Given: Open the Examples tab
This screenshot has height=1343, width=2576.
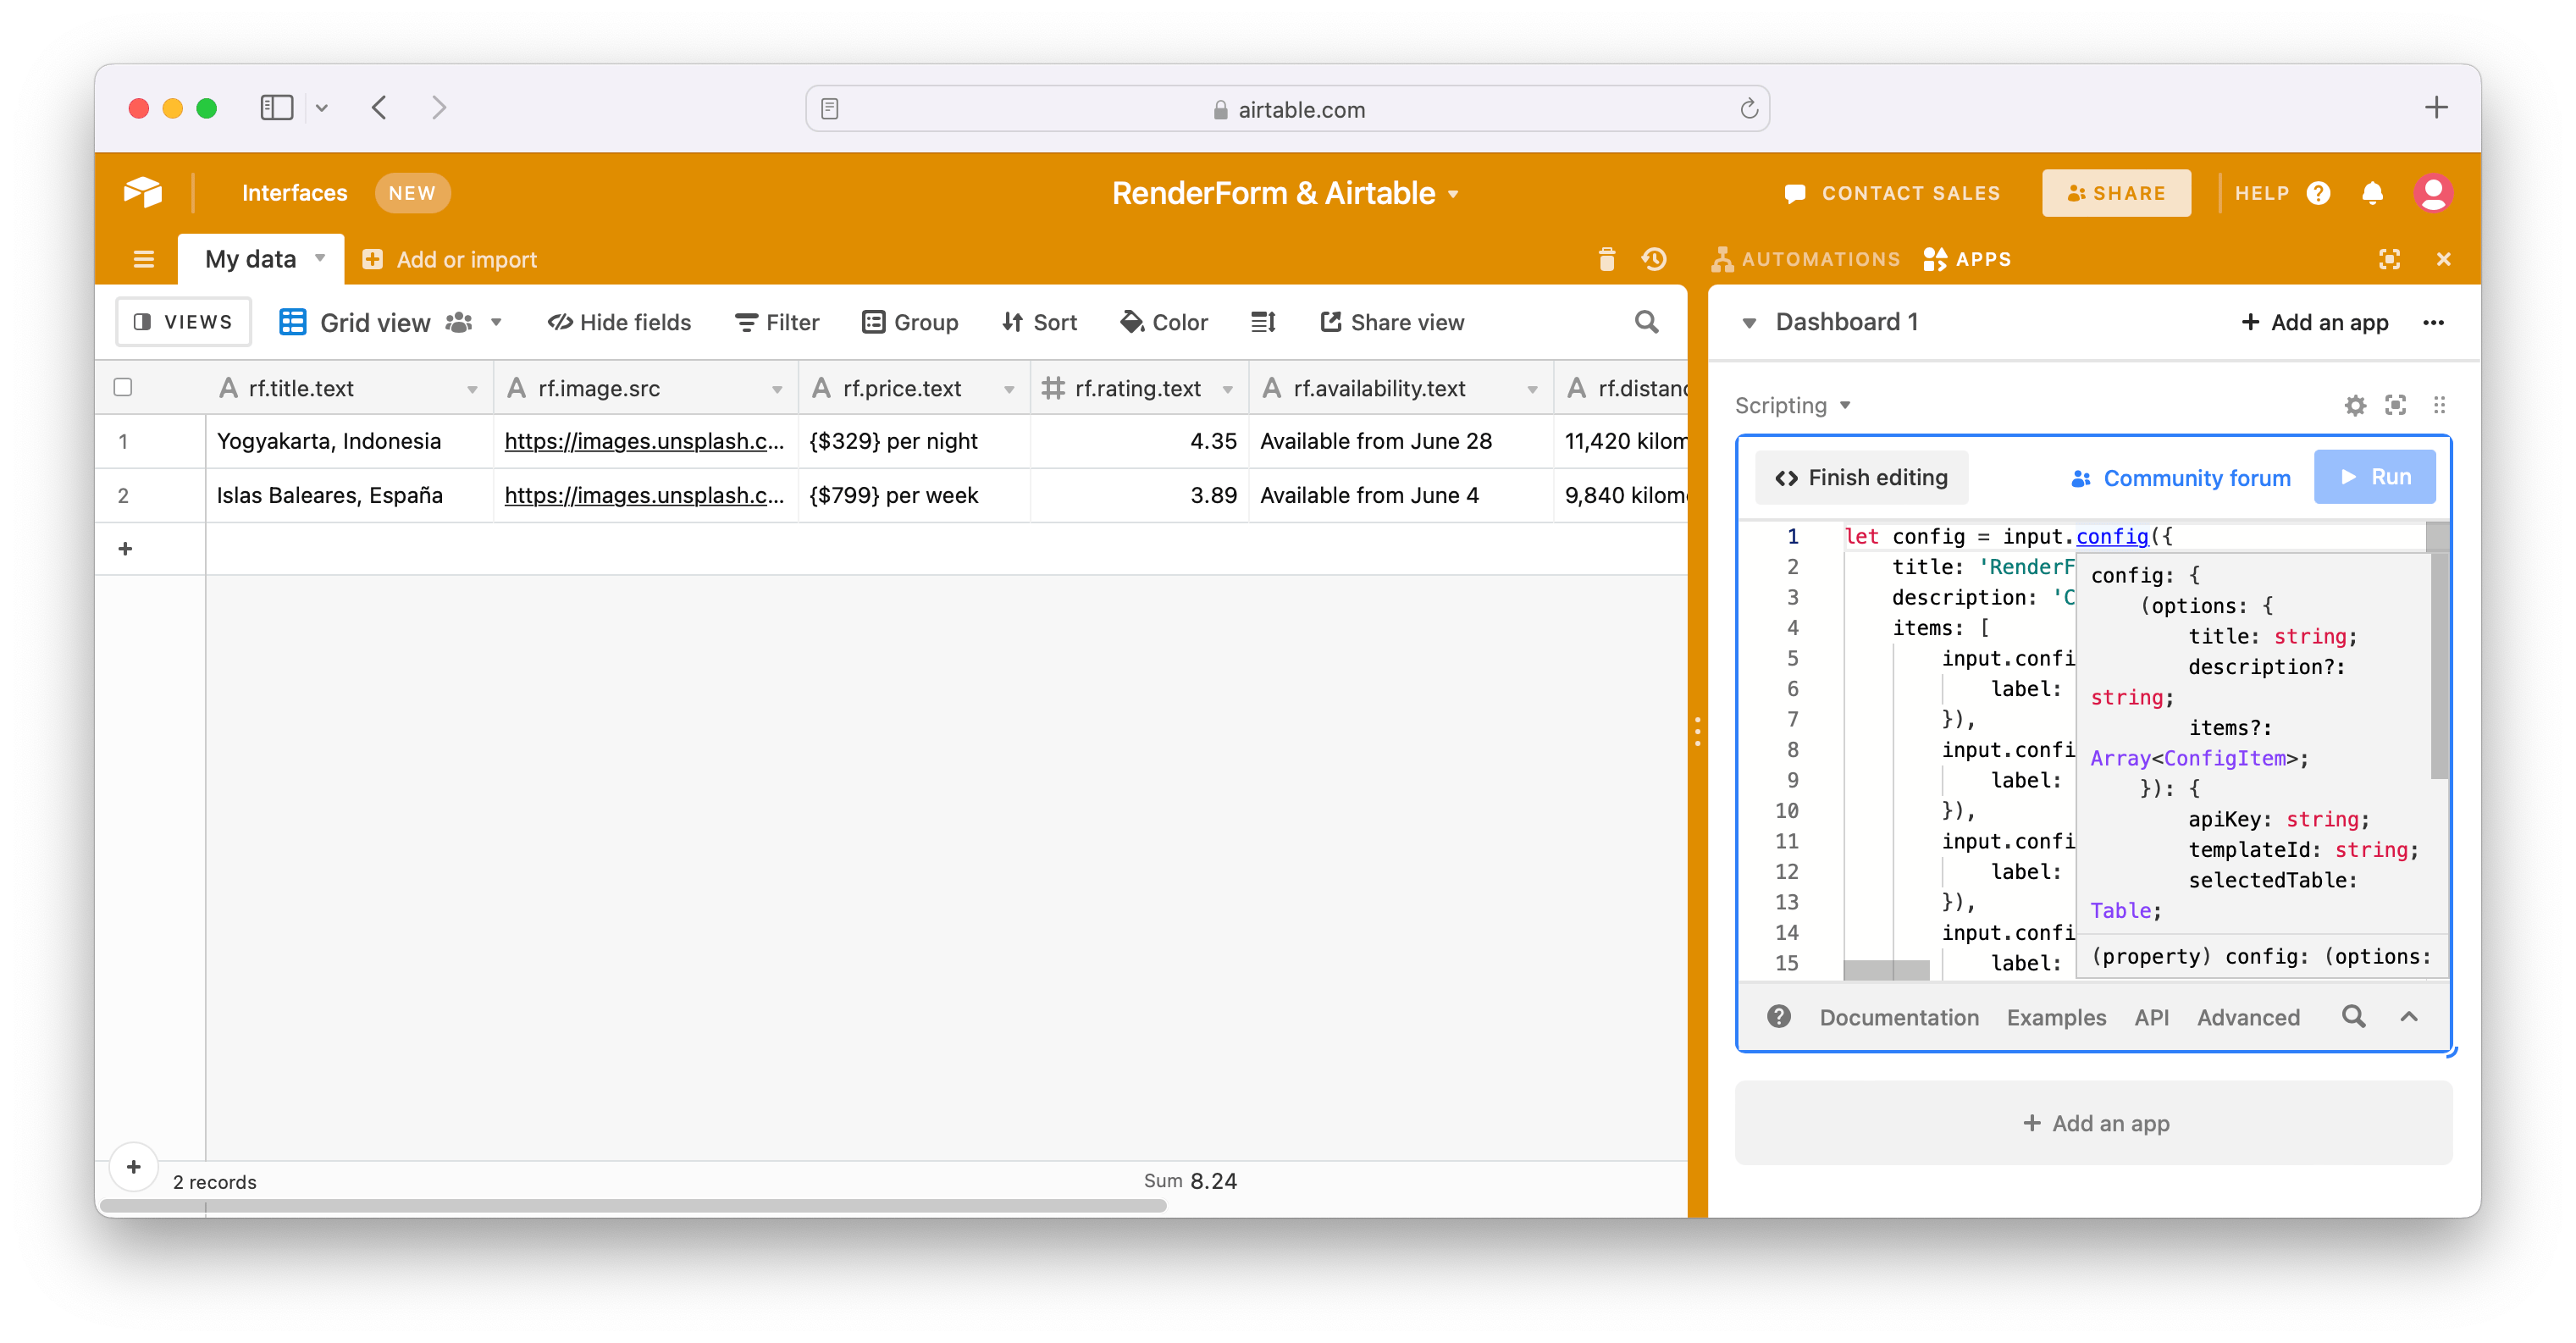Looking at the screenshot, I should pyautogui.click(x=2056, y=1017).
